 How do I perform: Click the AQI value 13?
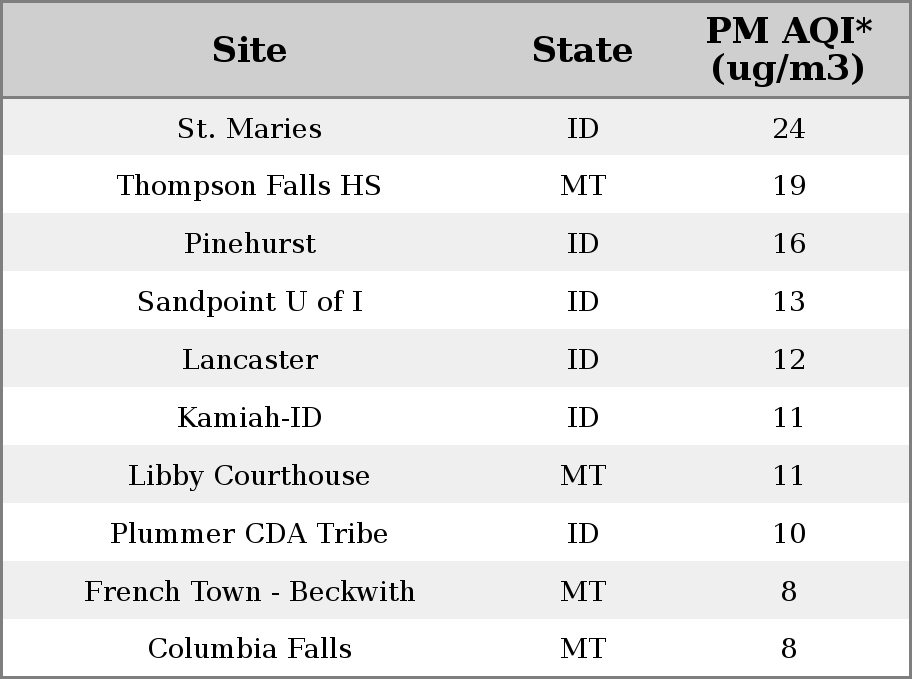pyautogui.click(x=789, y=301)
